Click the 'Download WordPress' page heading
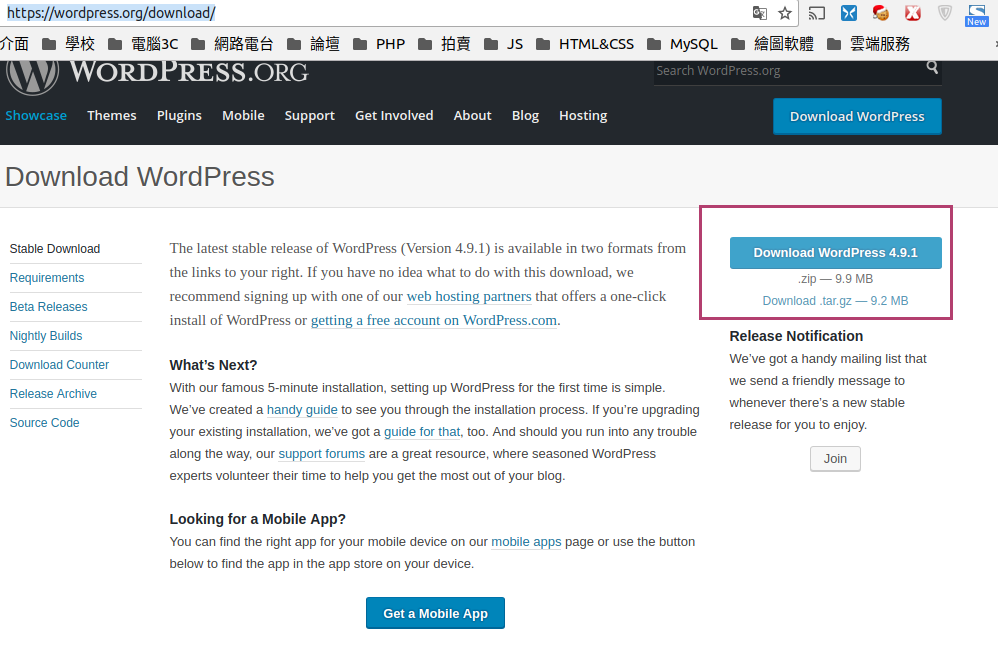Screen dimensions: 998x648 tap(140, 177)
